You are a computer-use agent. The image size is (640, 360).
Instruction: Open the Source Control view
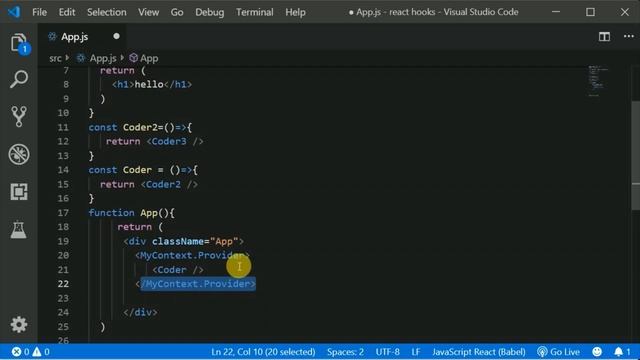pyautogui.click(x=19, y=116)
